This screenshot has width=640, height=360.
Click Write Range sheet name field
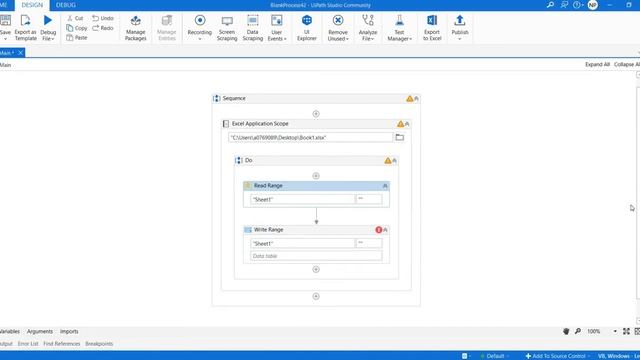click(302, 243)
